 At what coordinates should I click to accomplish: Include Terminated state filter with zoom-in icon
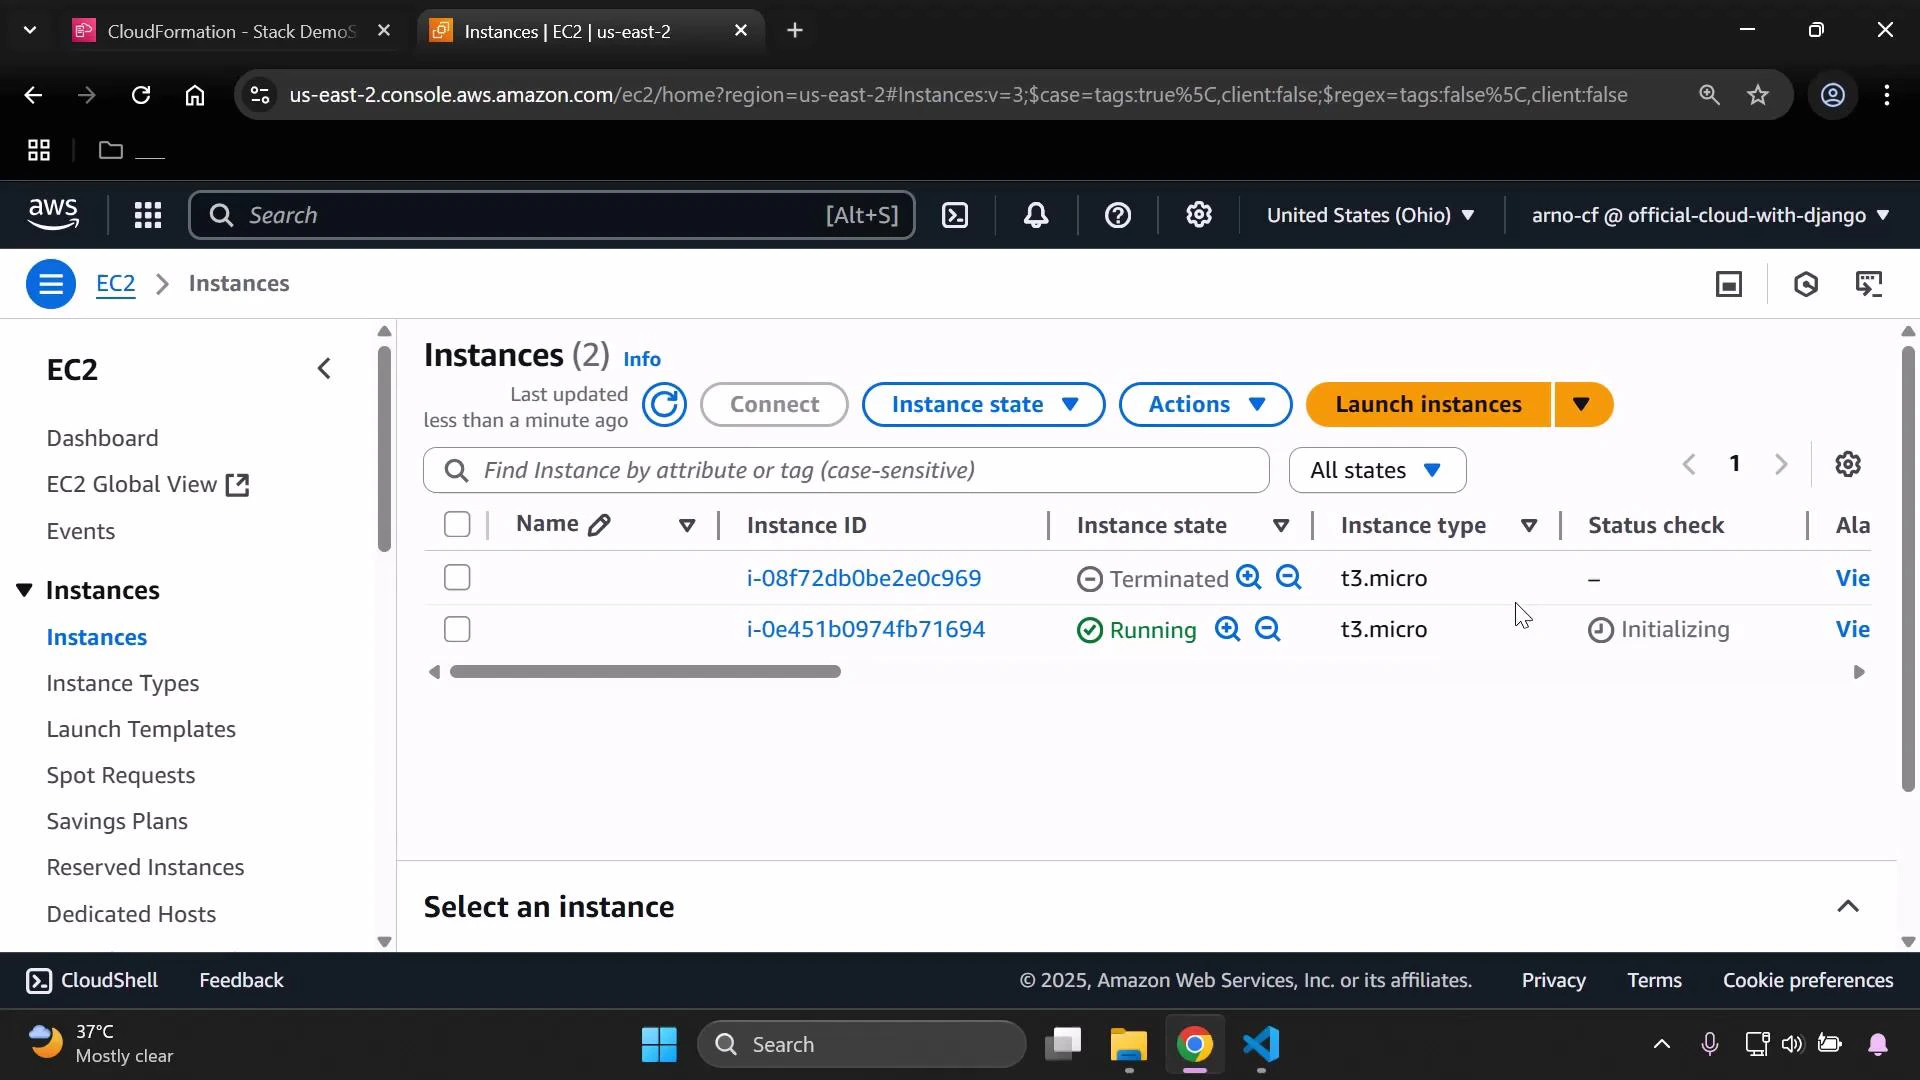click(1248, 577)
